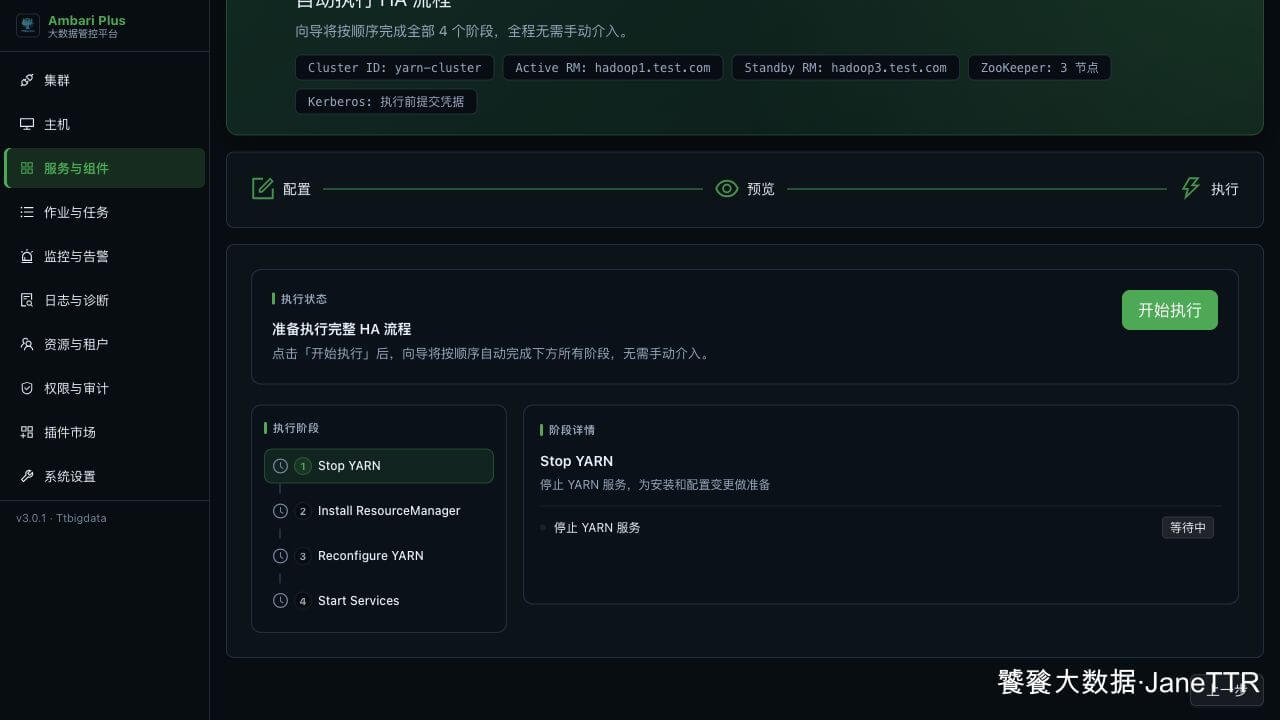Click the 等待中 status badge
The width and height of the screenshot is (1280, 720).
[x=1188, y=528]
